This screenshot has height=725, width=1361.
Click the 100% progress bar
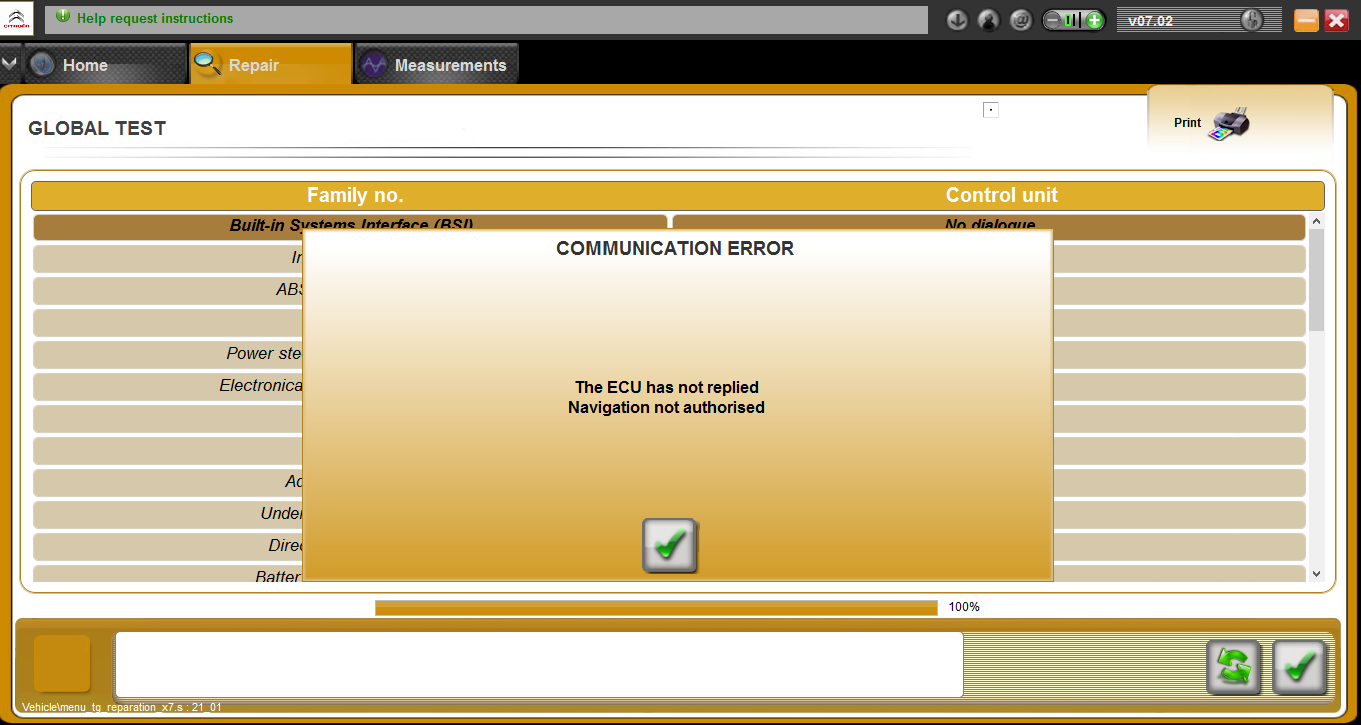click(656, 608)
